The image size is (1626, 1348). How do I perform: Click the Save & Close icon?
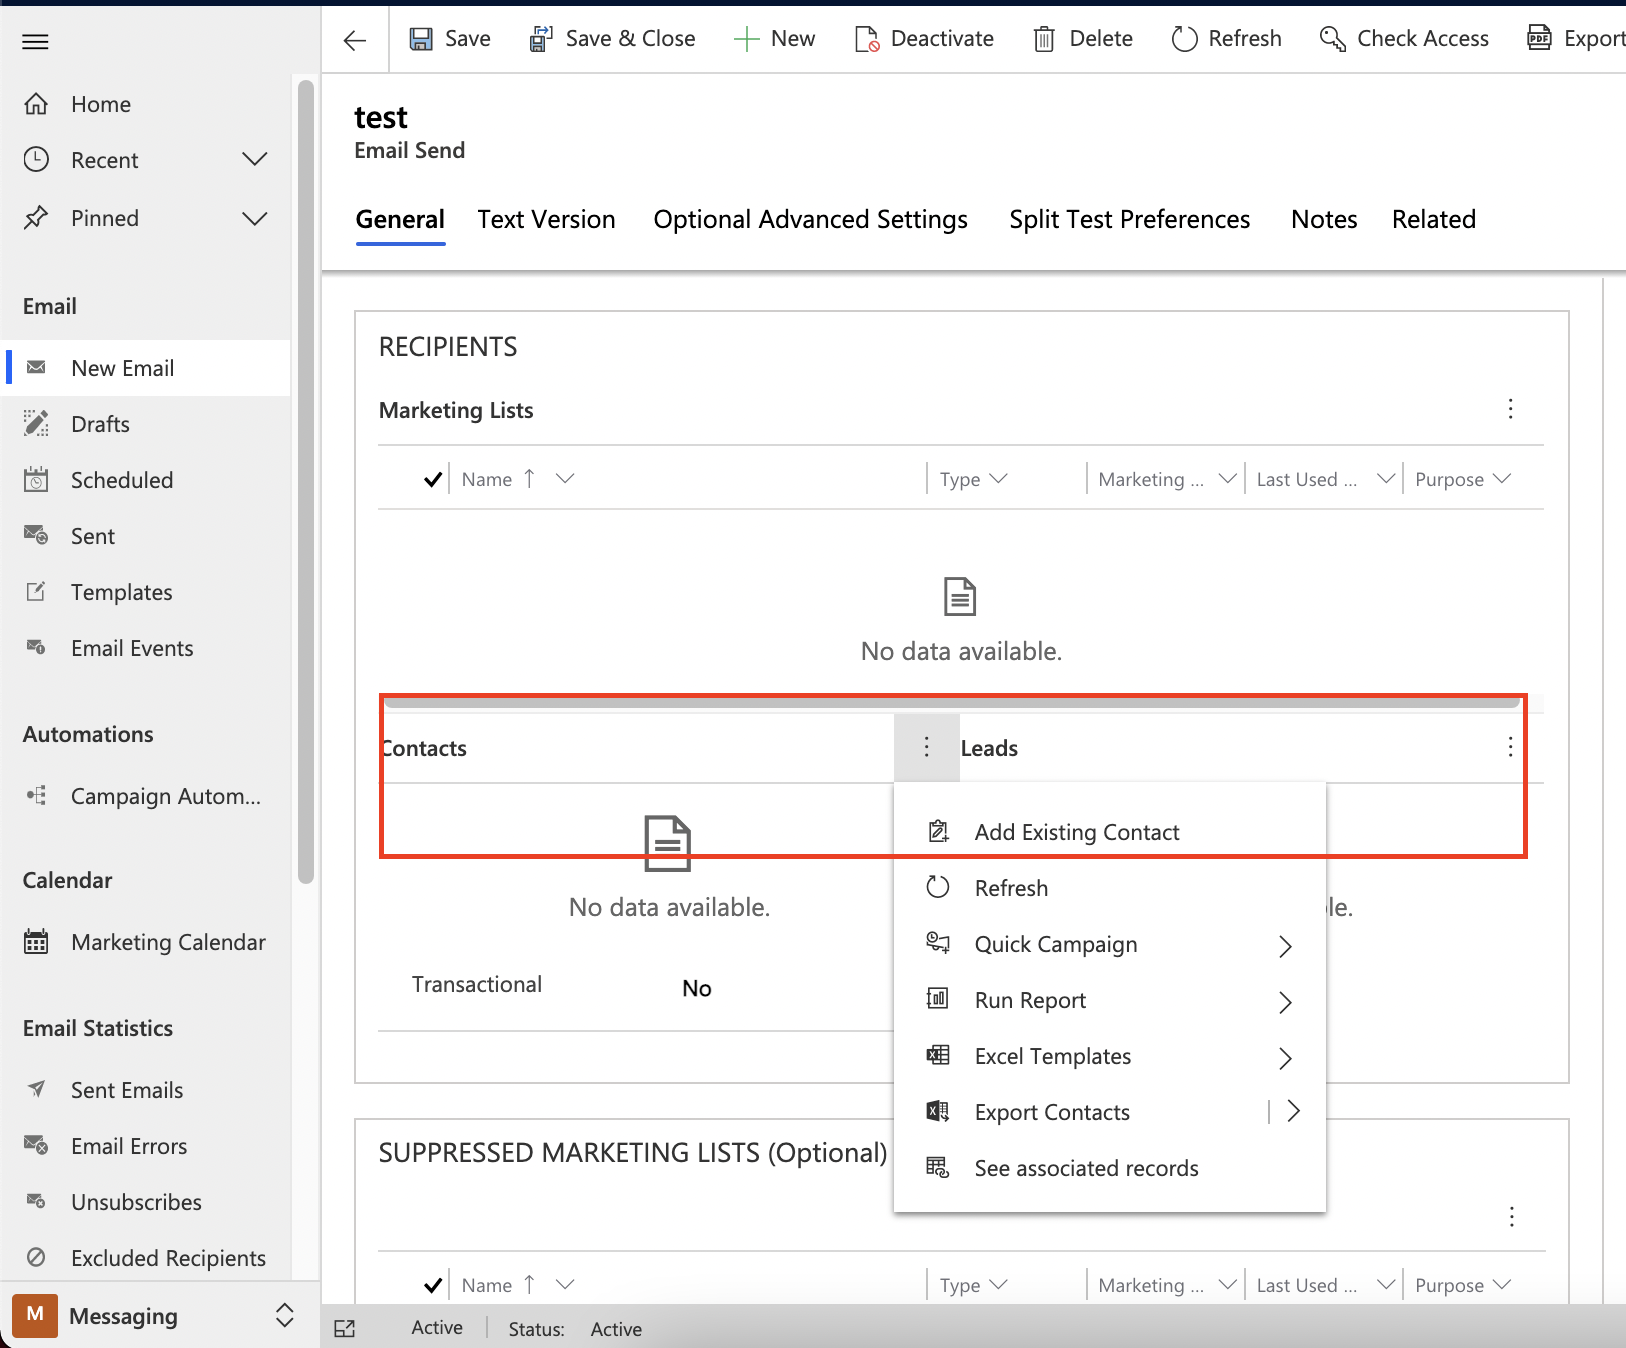point(541,39)
